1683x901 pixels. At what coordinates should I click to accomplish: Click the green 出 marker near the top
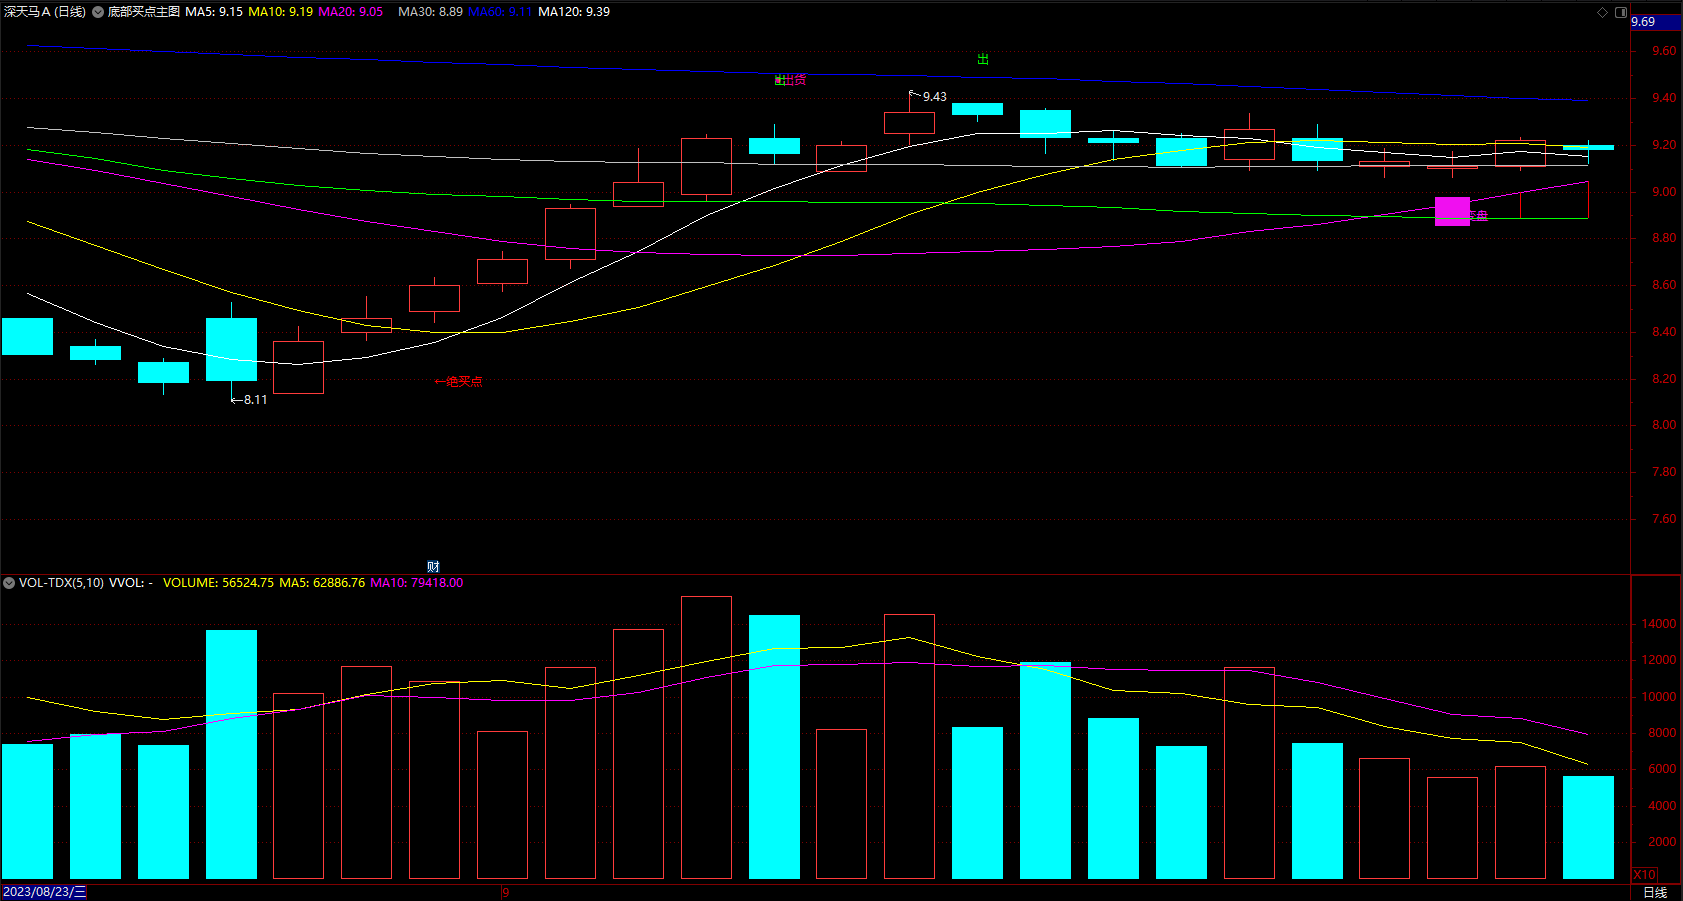point(983,59)
